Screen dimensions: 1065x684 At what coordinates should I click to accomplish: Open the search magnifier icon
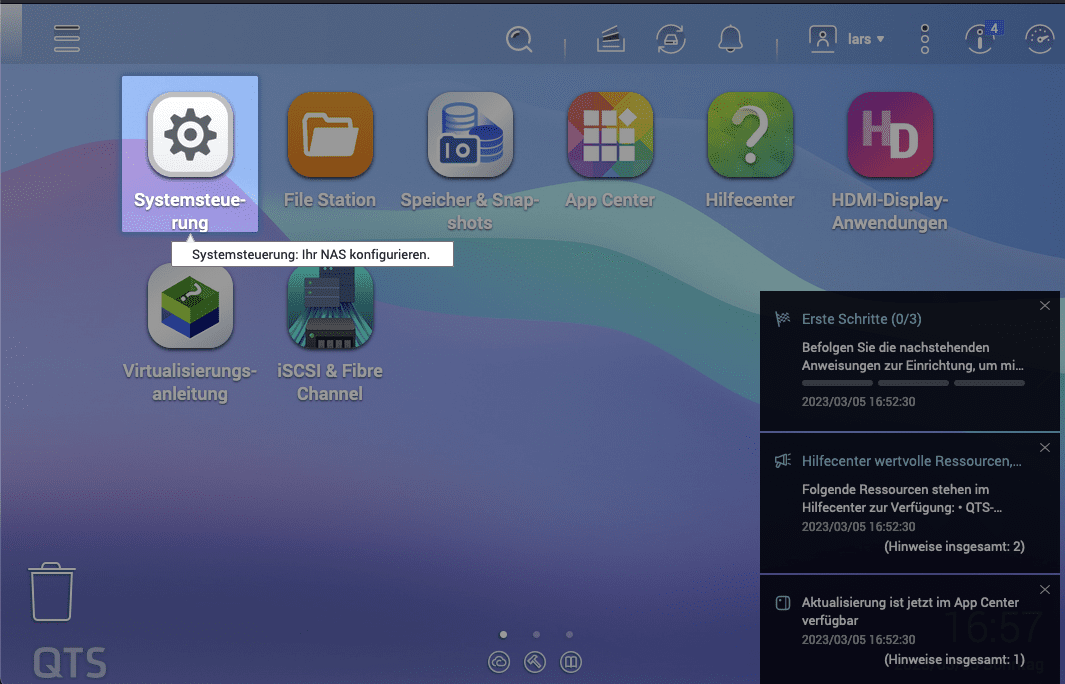tap(519, 39)
